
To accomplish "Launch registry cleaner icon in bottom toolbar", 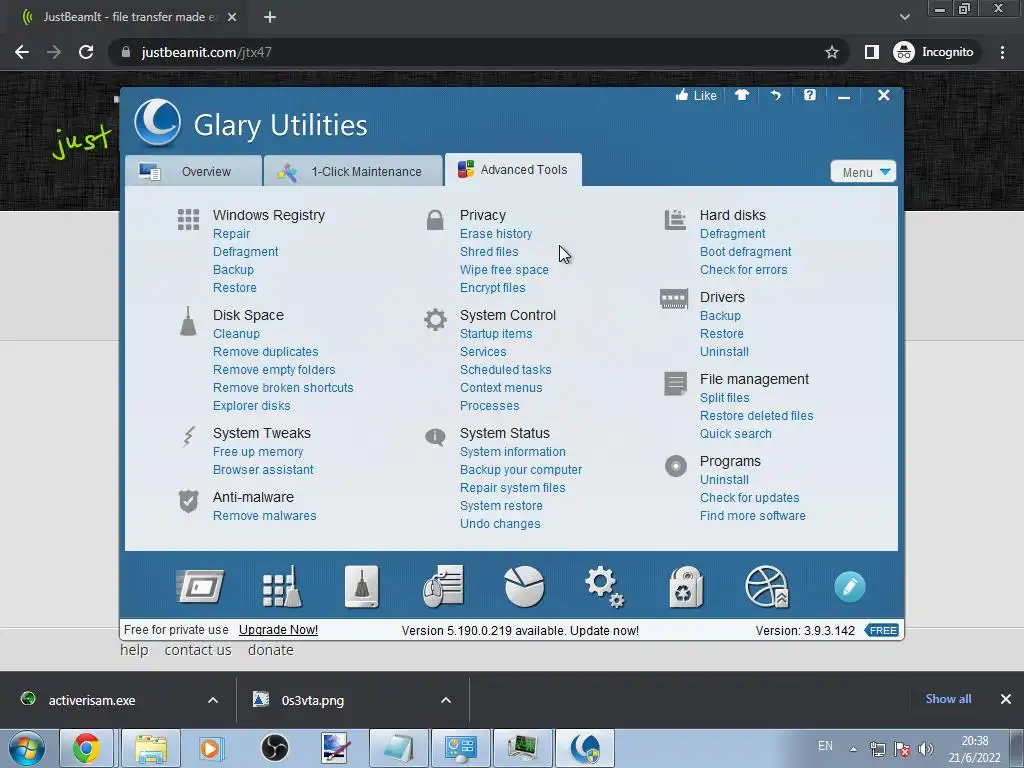I will [x=282, y=586].
